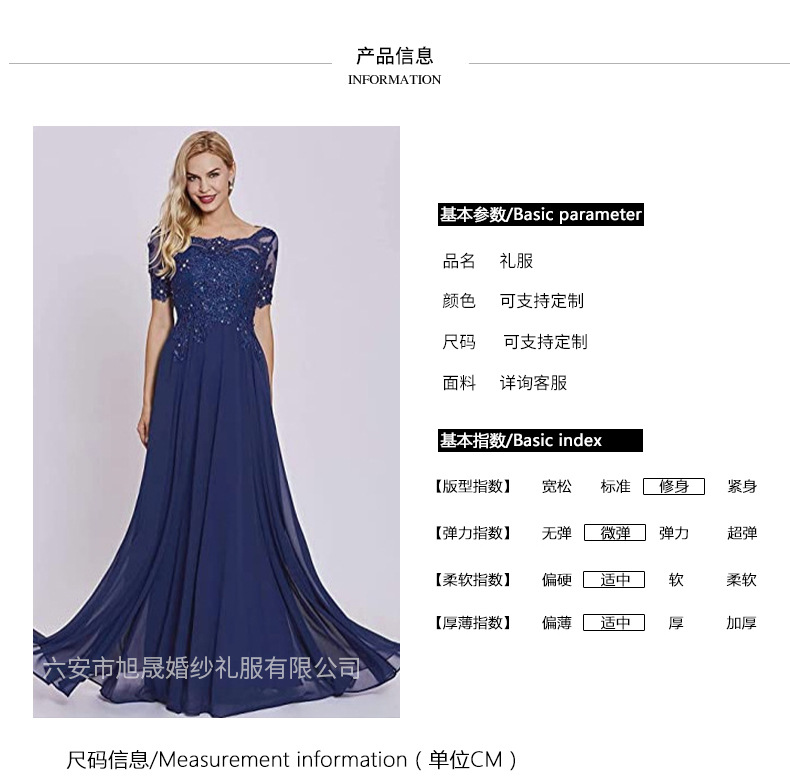Choose 紧身 in the fit index row
This screenshot has height=782, width=790.
point(742,486)
